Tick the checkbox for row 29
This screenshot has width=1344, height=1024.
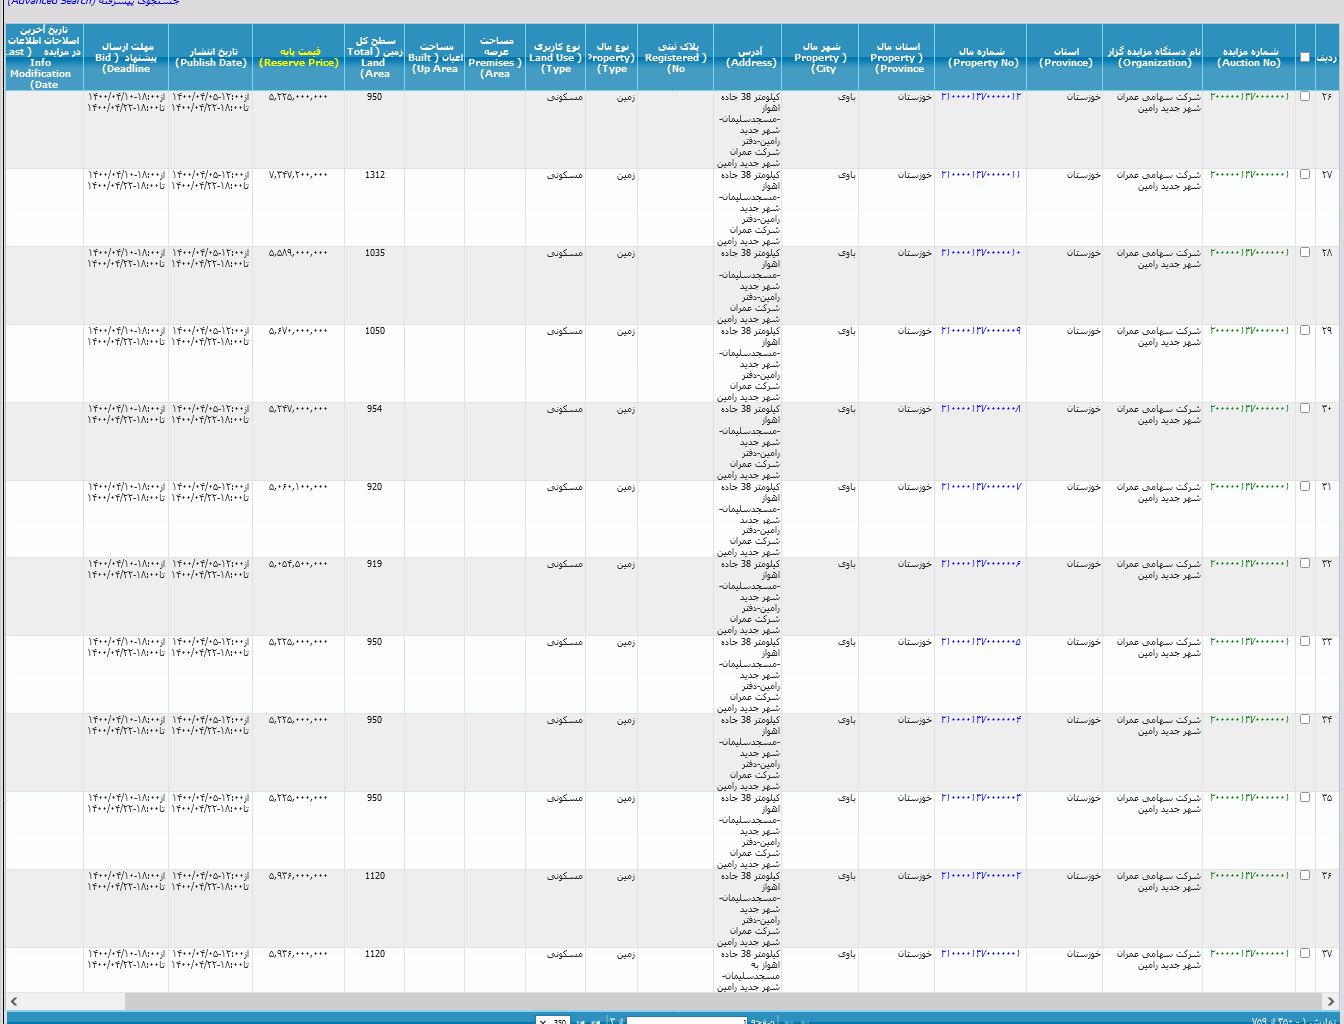point(1304,331)
